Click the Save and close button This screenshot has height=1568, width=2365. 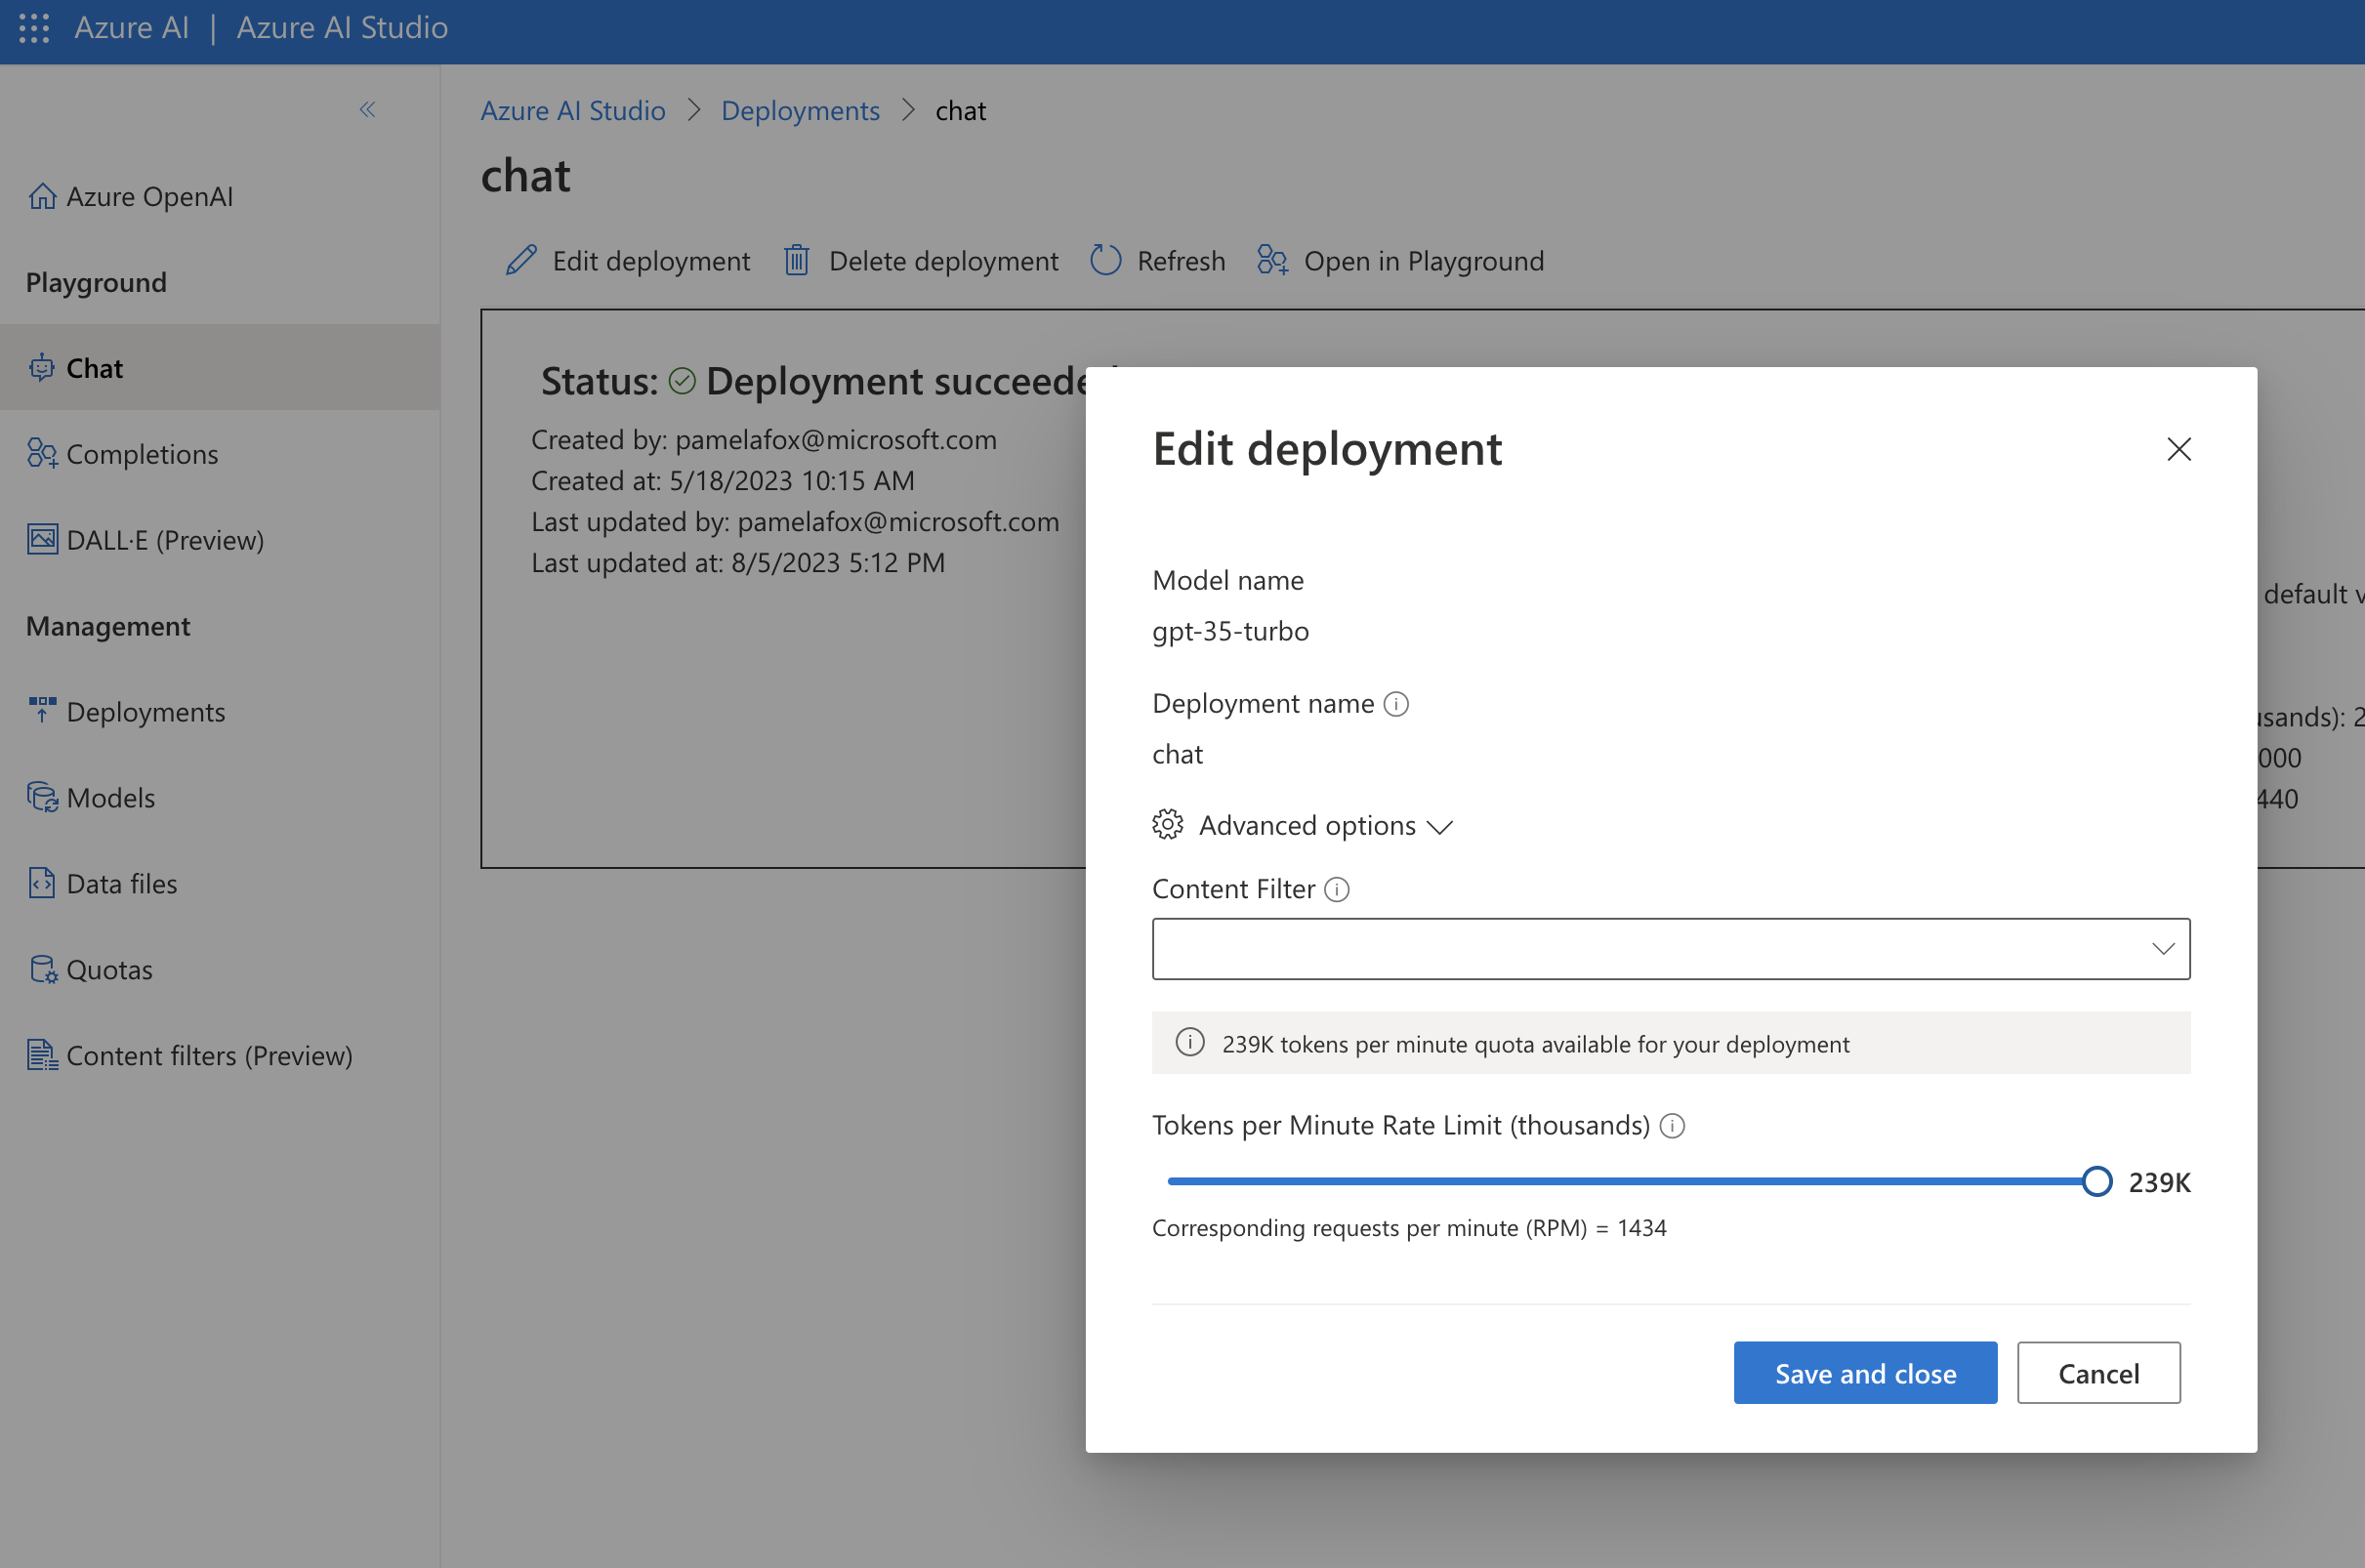[x=1864, y=1372]
